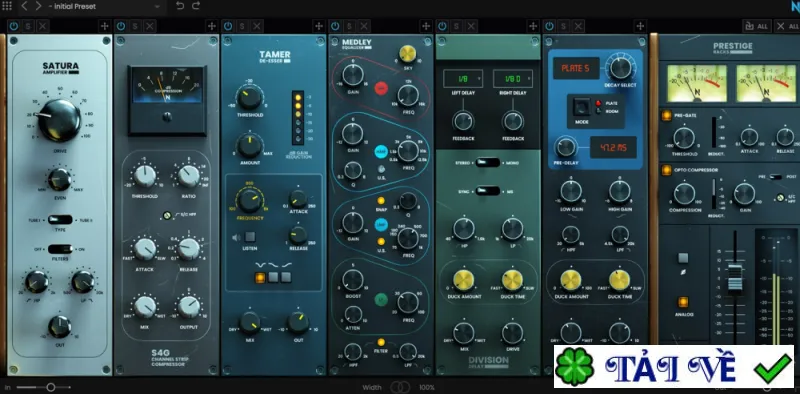Screen dimensions: 800x394
Task: Enable the Prestige PRE-GATE button
Action: [666, 116]
